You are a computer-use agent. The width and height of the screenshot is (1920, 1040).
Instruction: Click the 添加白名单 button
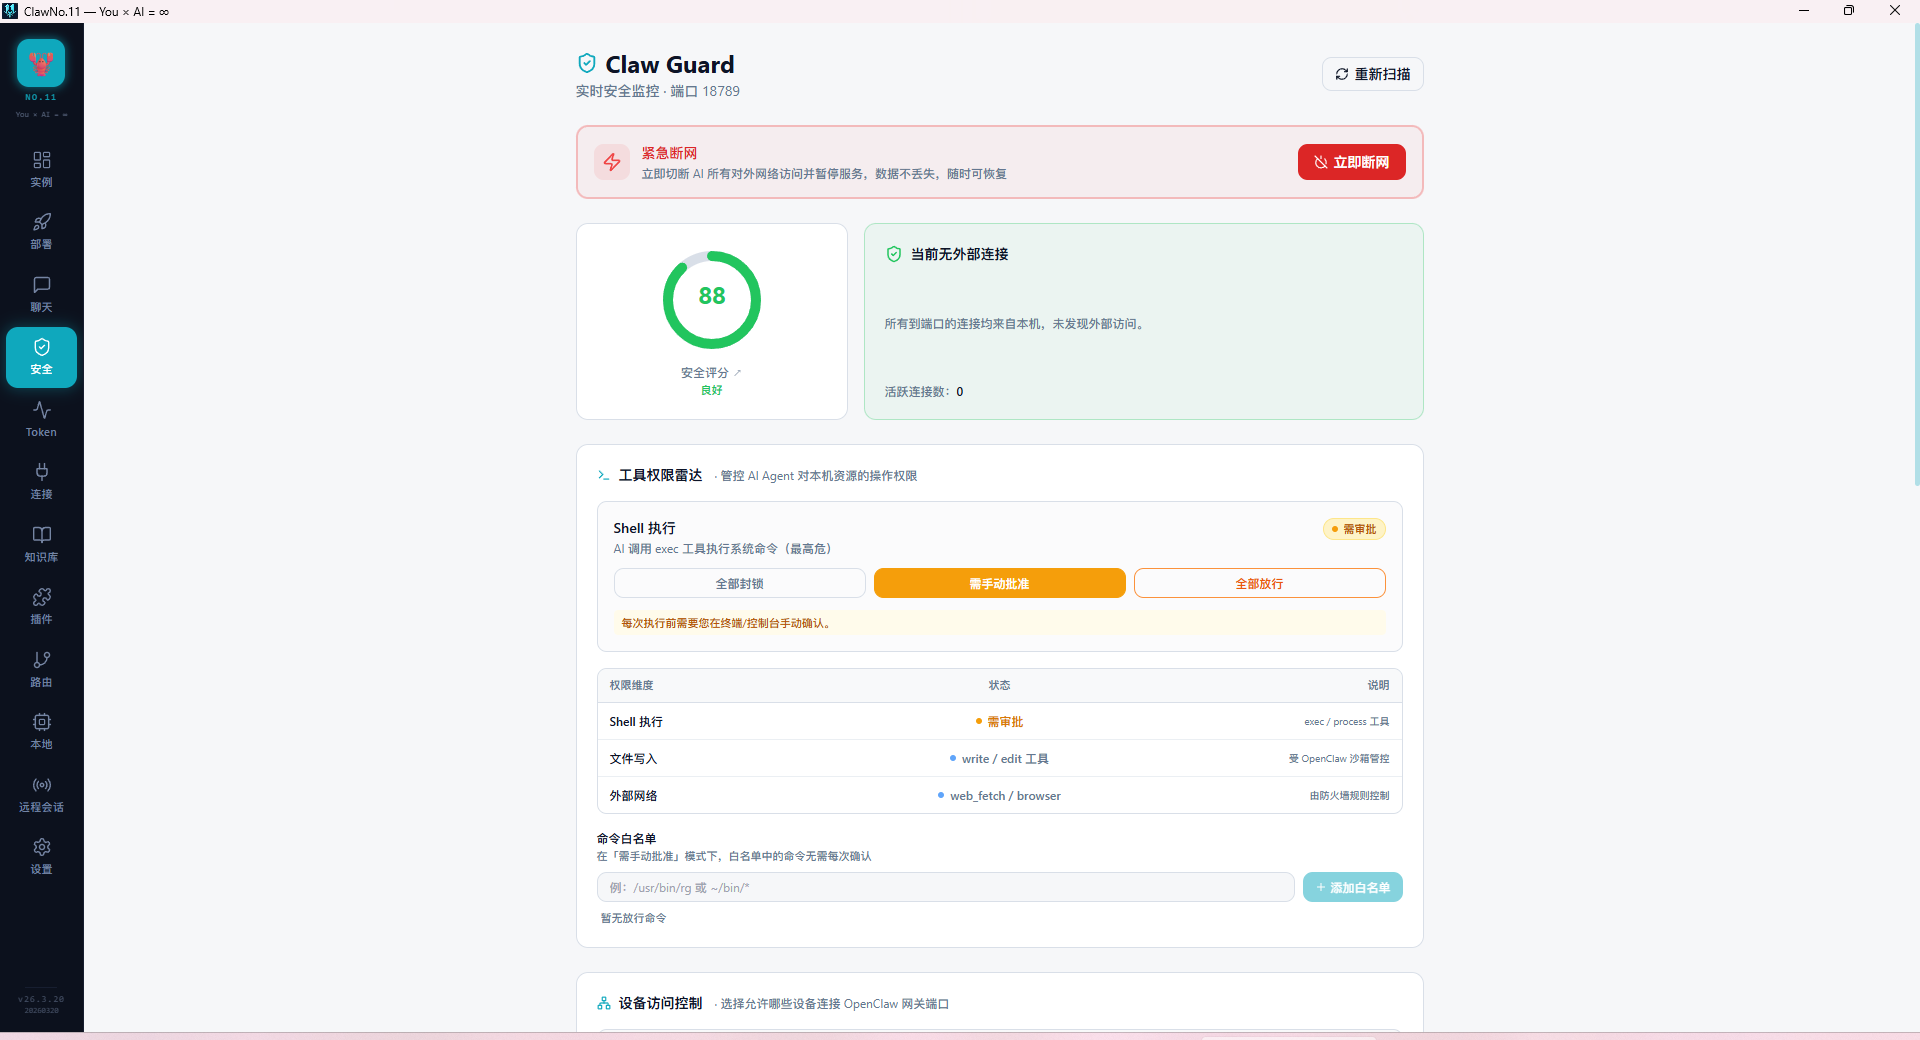tap(1352, 887)
